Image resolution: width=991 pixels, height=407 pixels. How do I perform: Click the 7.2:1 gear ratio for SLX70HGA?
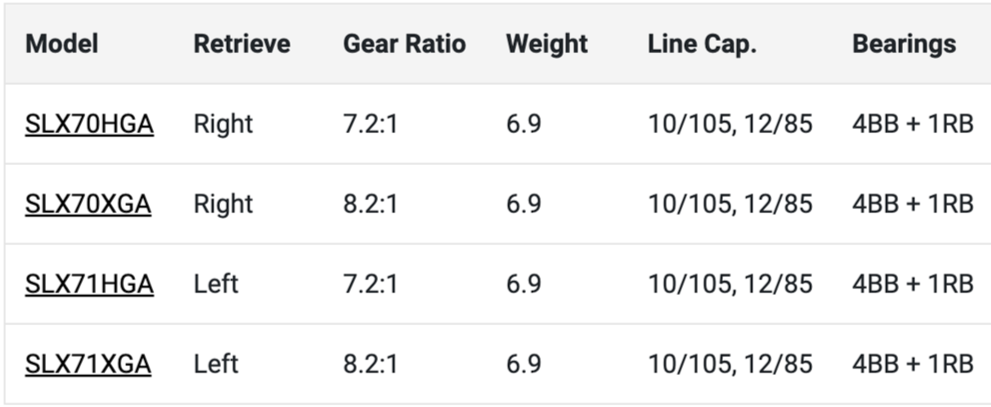[x=370, y=124]
